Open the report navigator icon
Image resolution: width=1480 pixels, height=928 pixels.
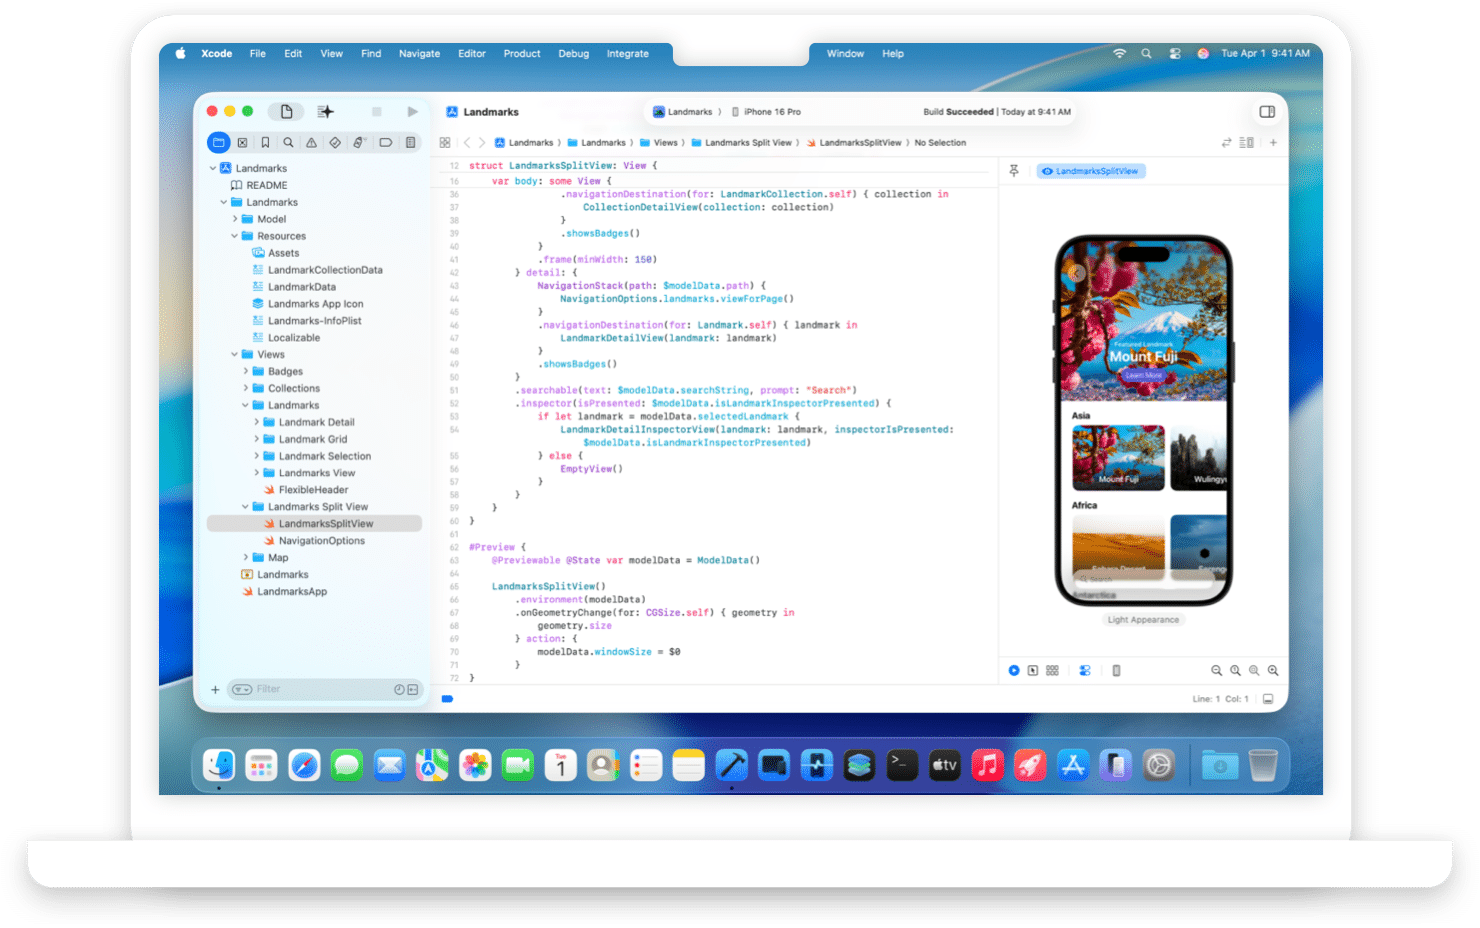tap(410, 143)
